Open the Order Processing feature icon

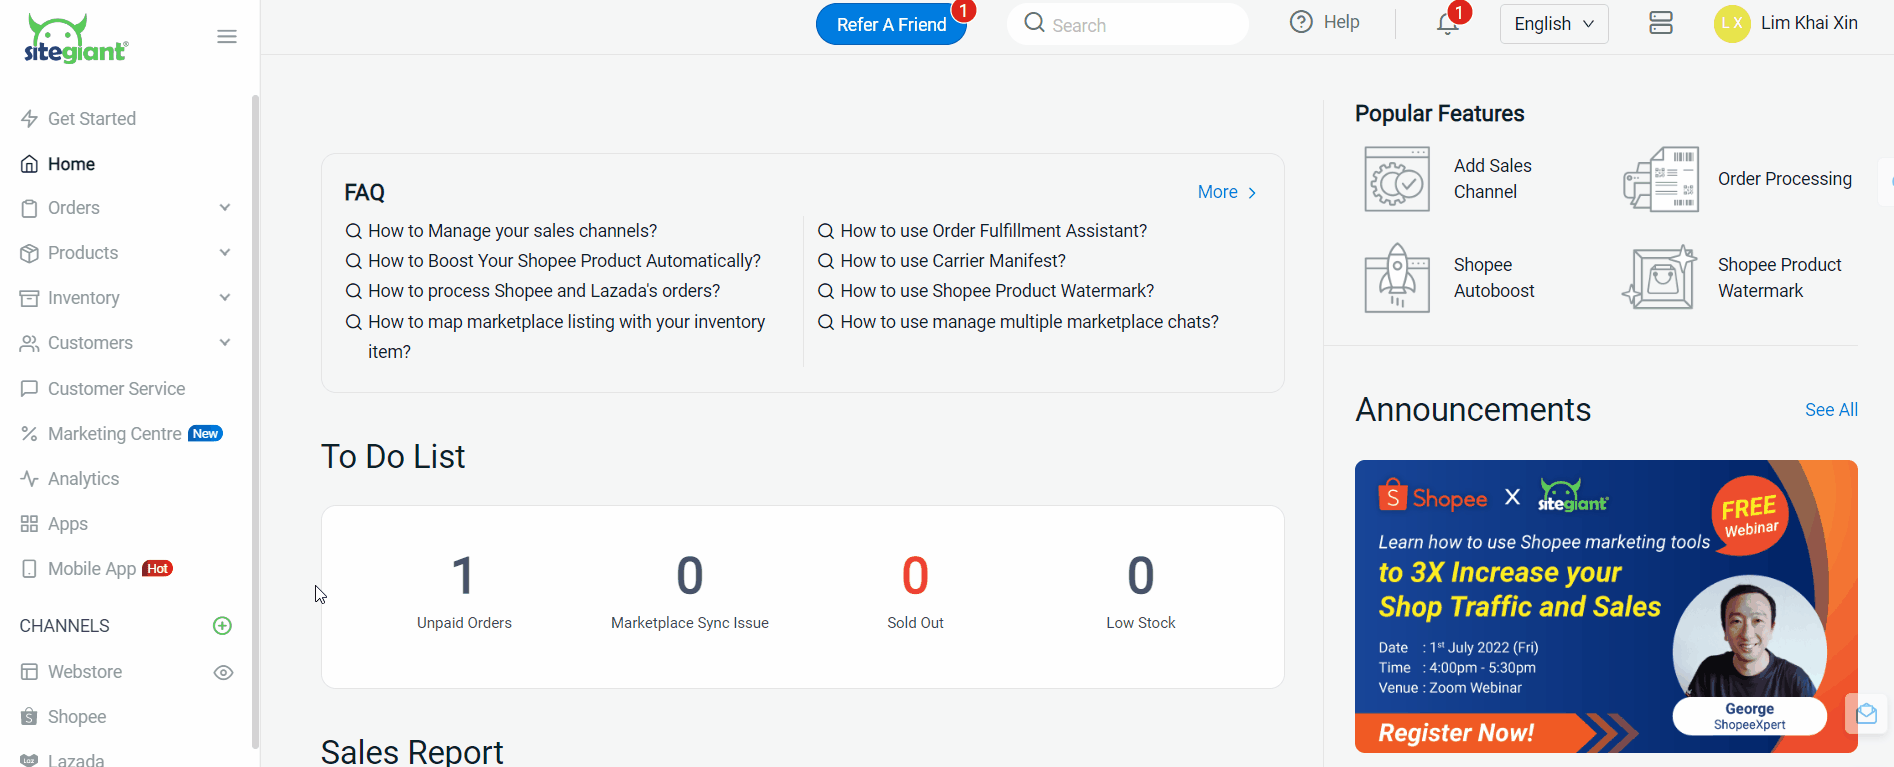point(1661,179)
